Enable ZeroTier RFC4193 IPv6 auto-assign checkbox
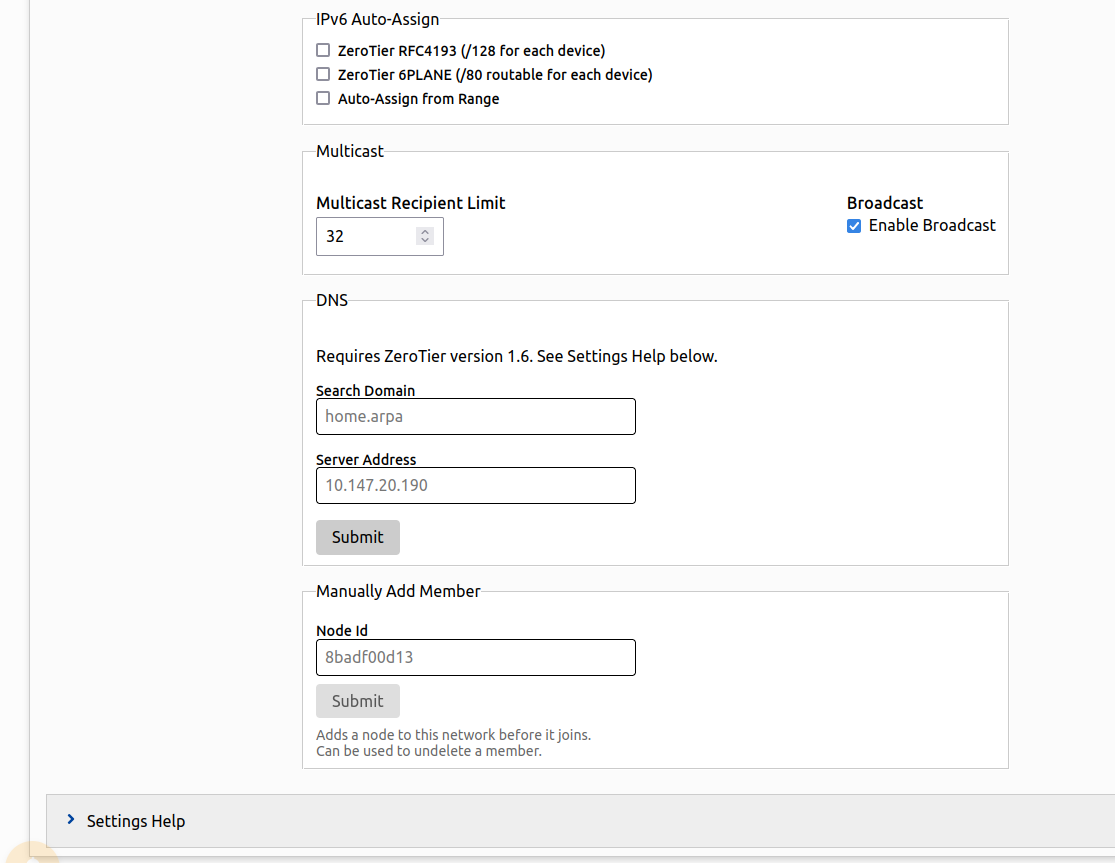1115x863 pixels. (323, 50)
